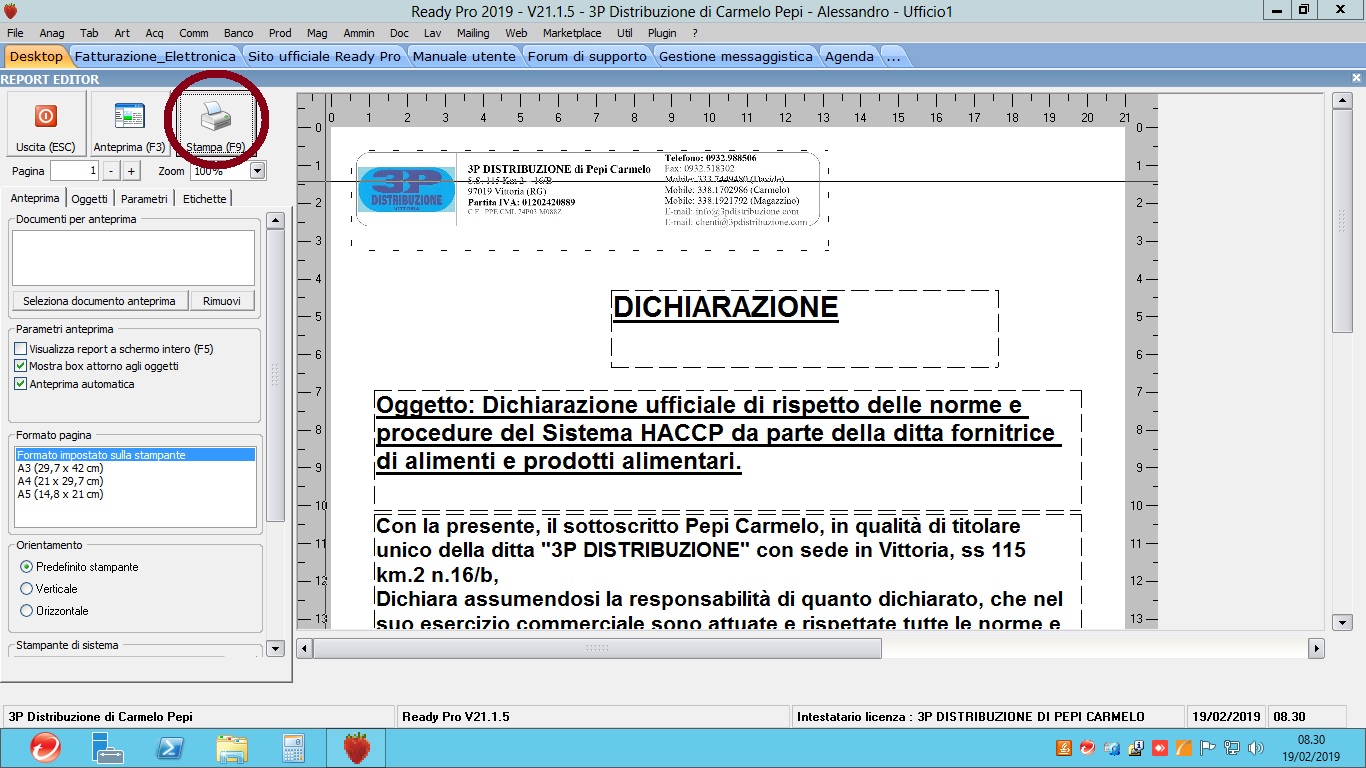Open the Marketplace menu

[572, 33]
